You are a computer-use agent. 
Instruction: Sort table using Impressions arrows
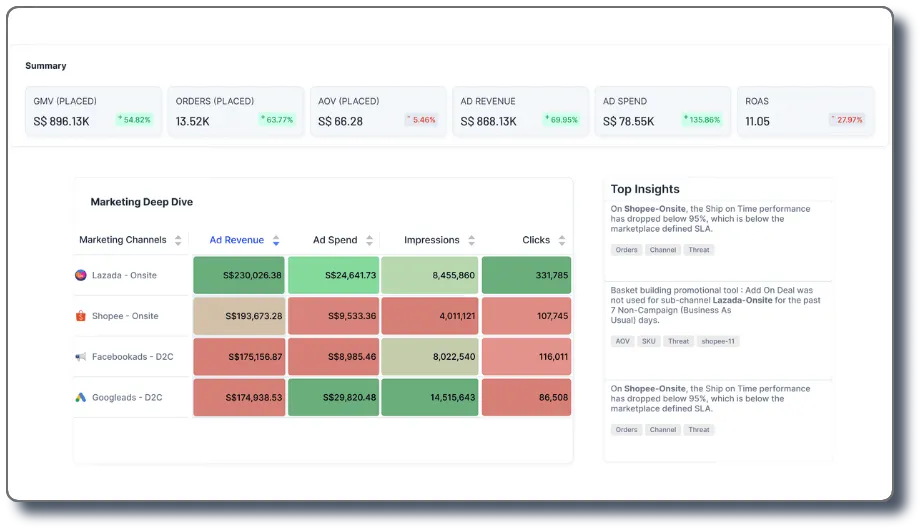(x=471, y=240)
